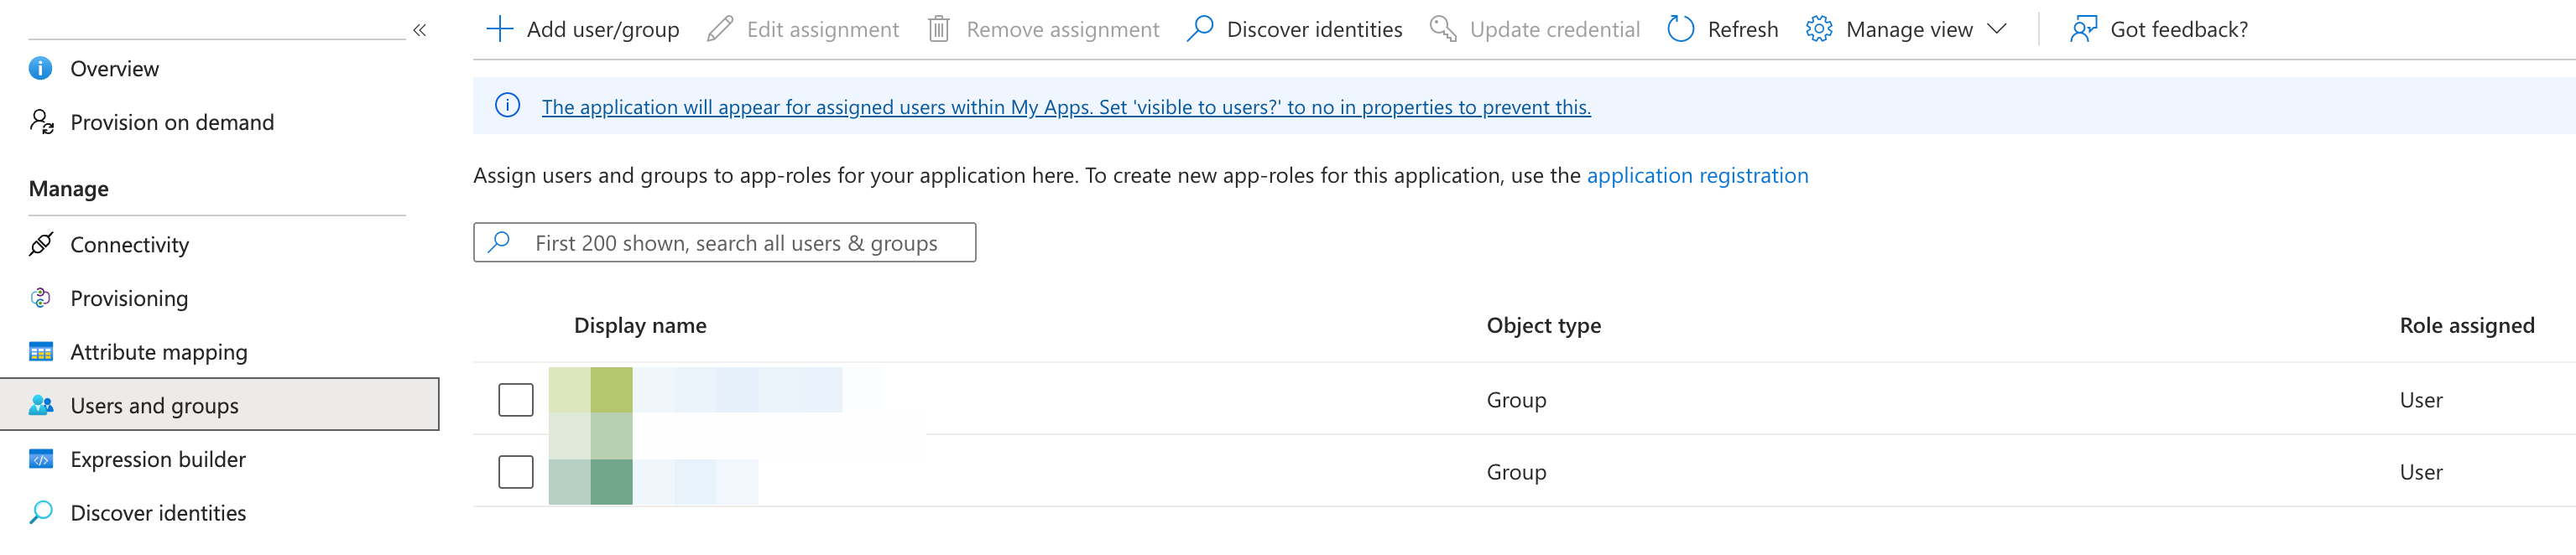
Task: Click the info icon in the banner
Action: (508, 105)
